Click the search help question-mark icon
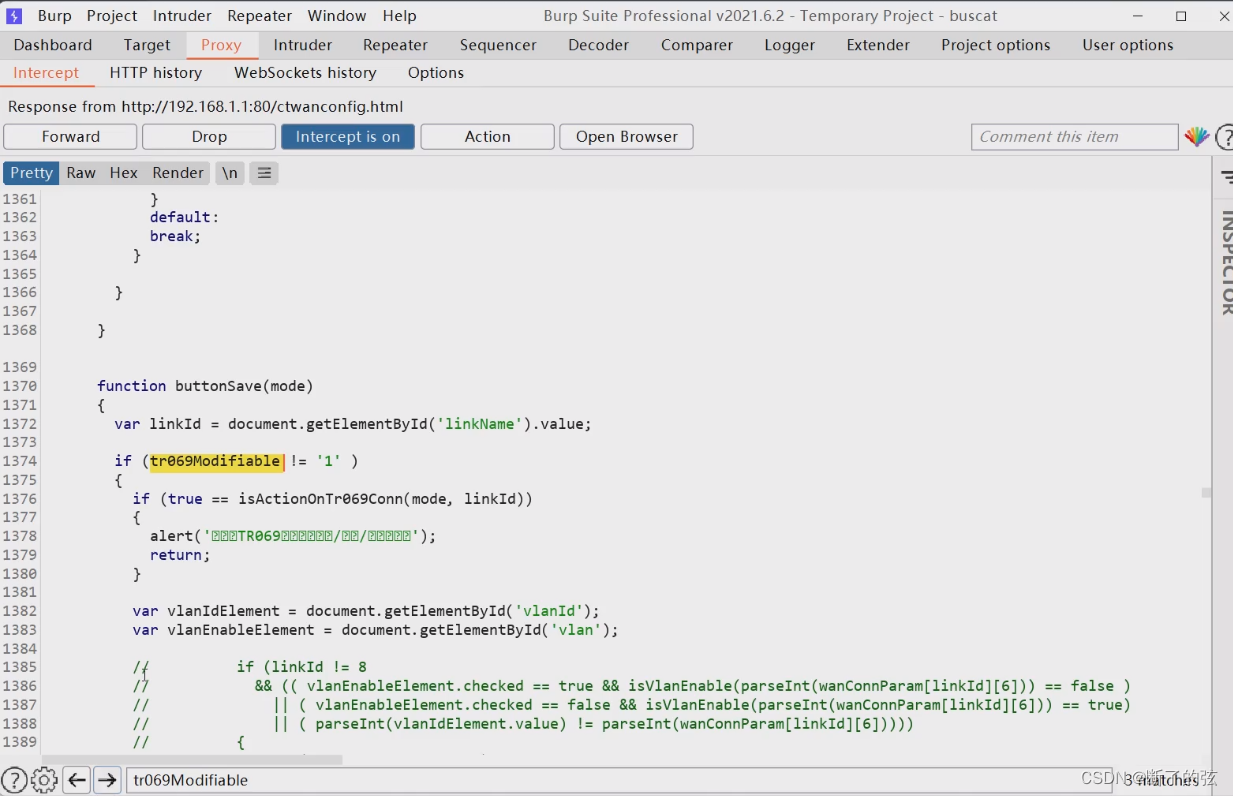 pyautogui.click(x=14, y=780)
